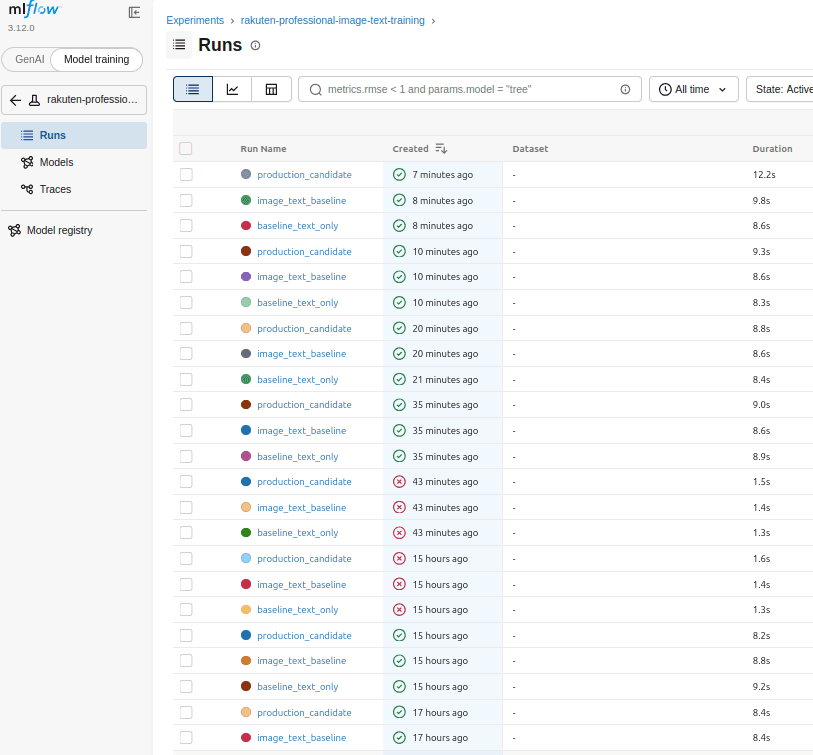
Task: Sort by the Run Name column header
Action: [263, 149]
